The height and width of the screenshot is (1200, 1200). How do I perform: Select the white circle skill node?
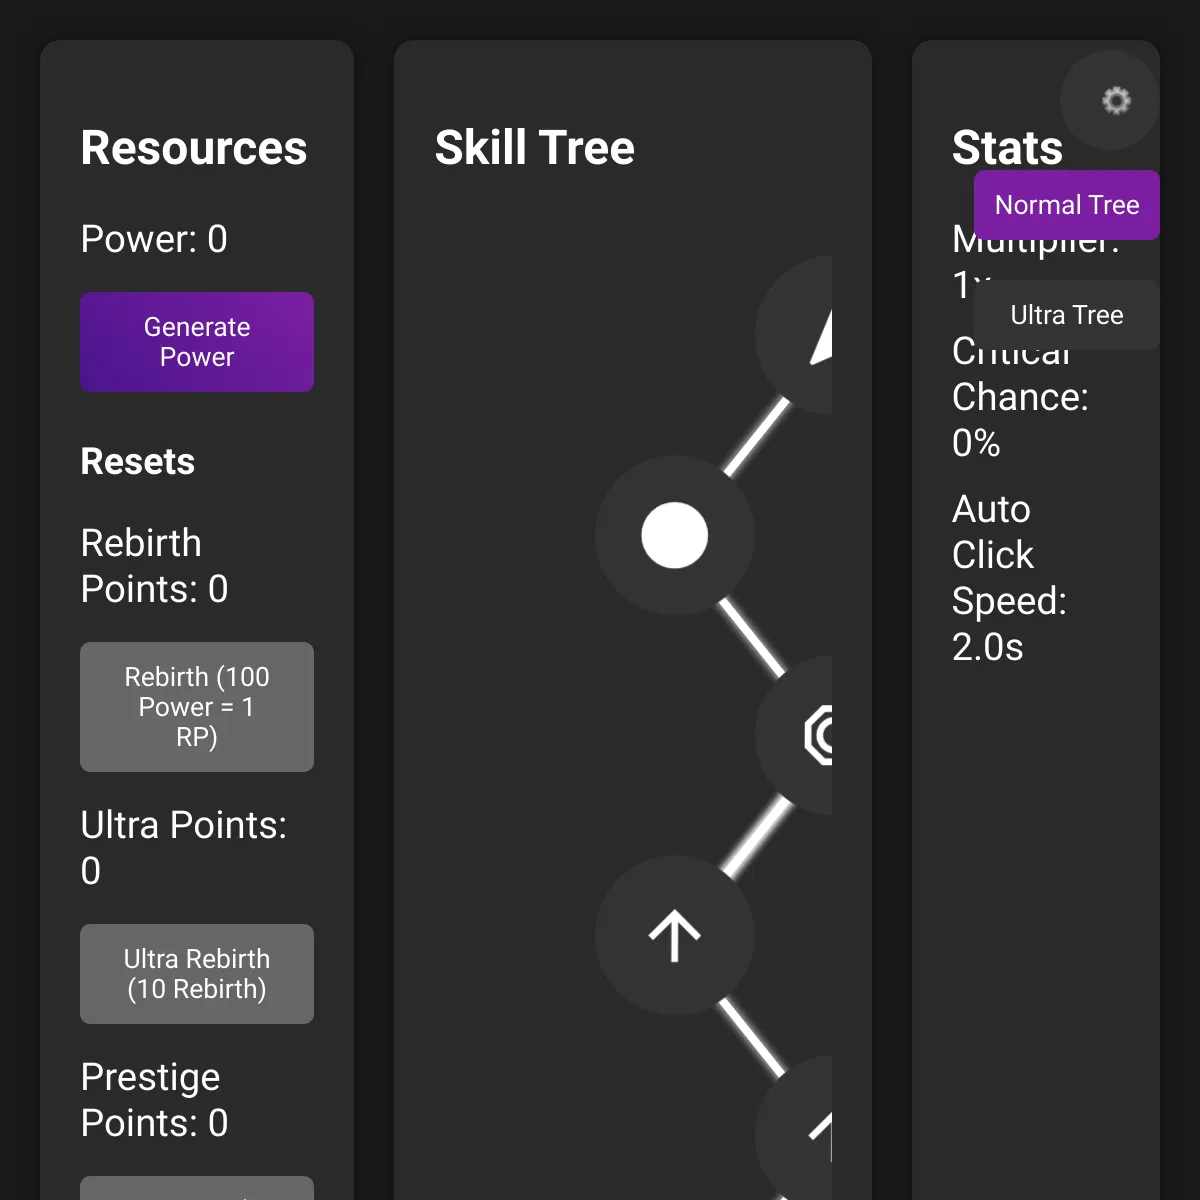(674, 535)
